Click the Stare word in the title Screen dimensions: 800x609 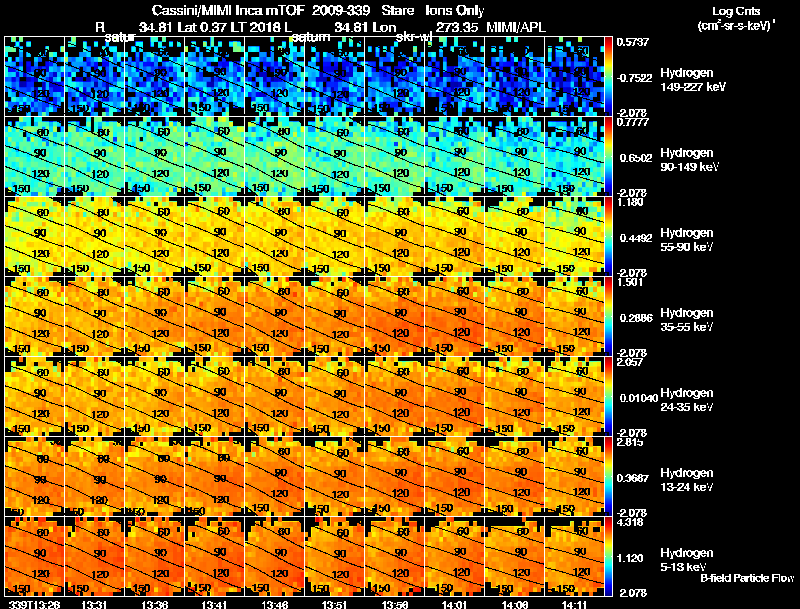click(397, 10)
